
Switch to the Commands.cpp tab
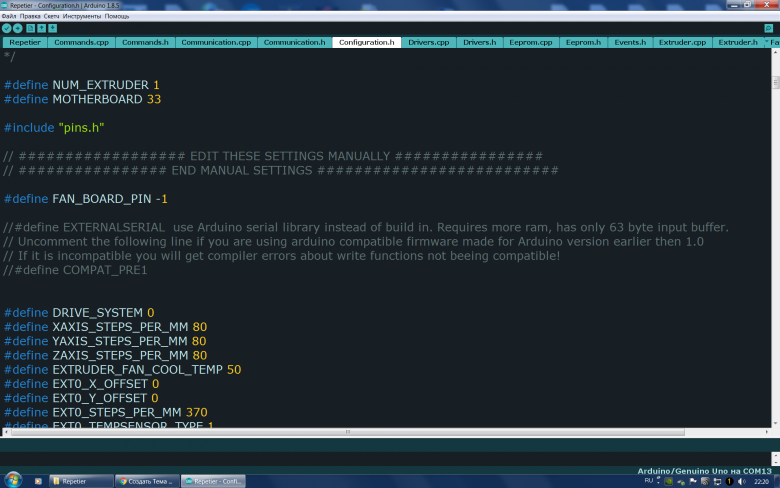point(81,43)
